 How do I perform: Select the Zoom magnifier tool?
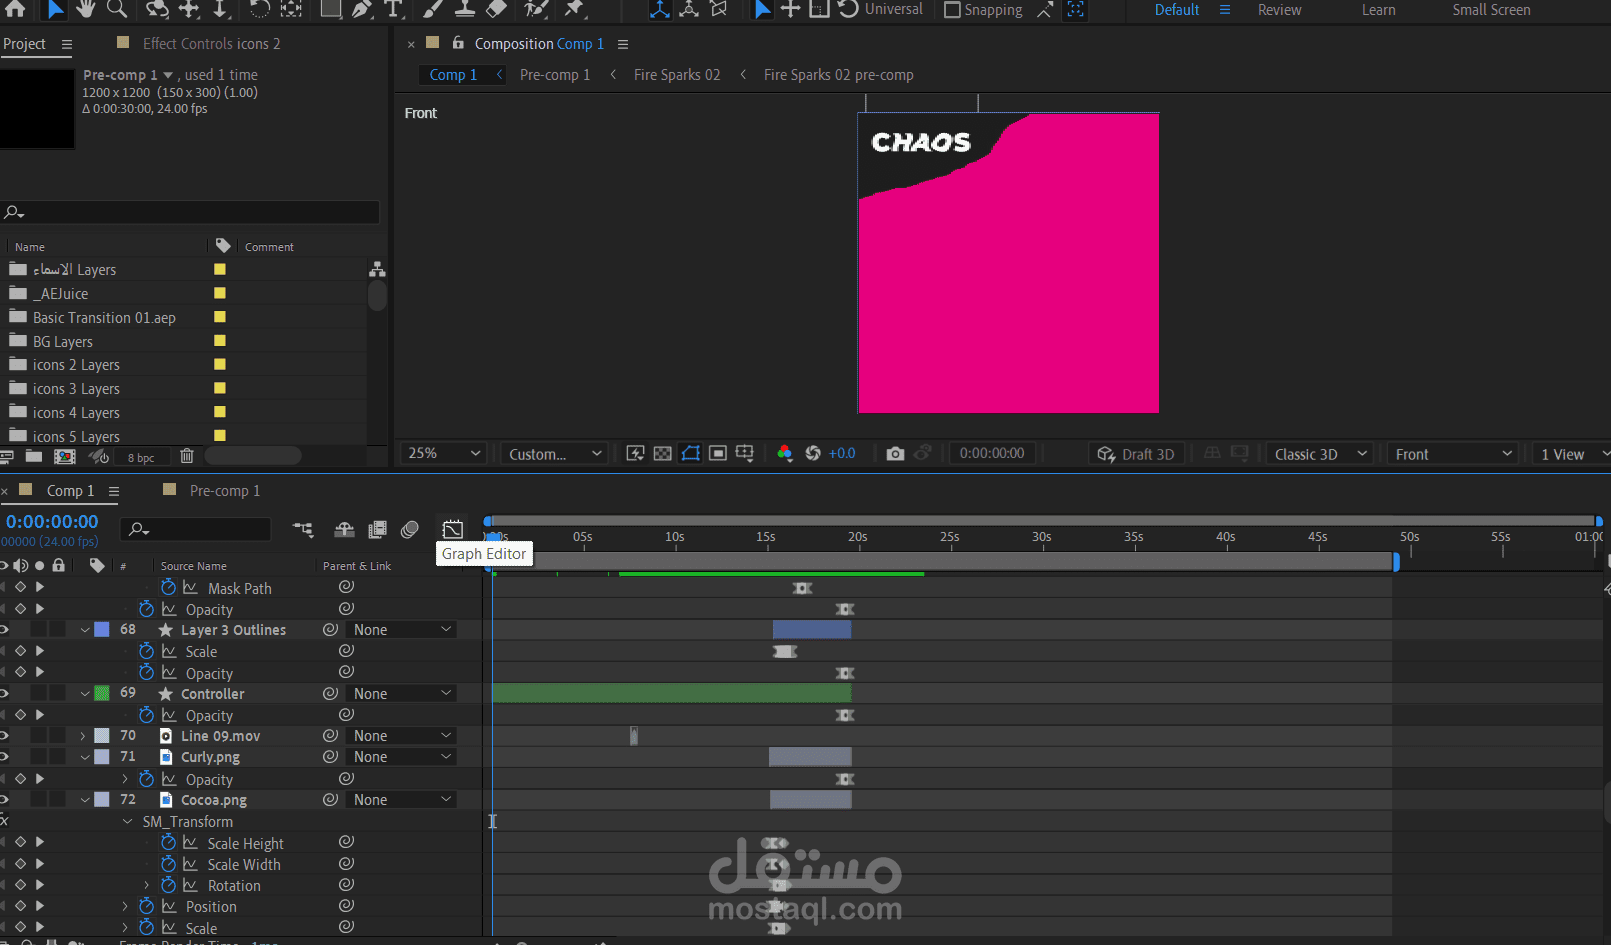click(117, 9)
